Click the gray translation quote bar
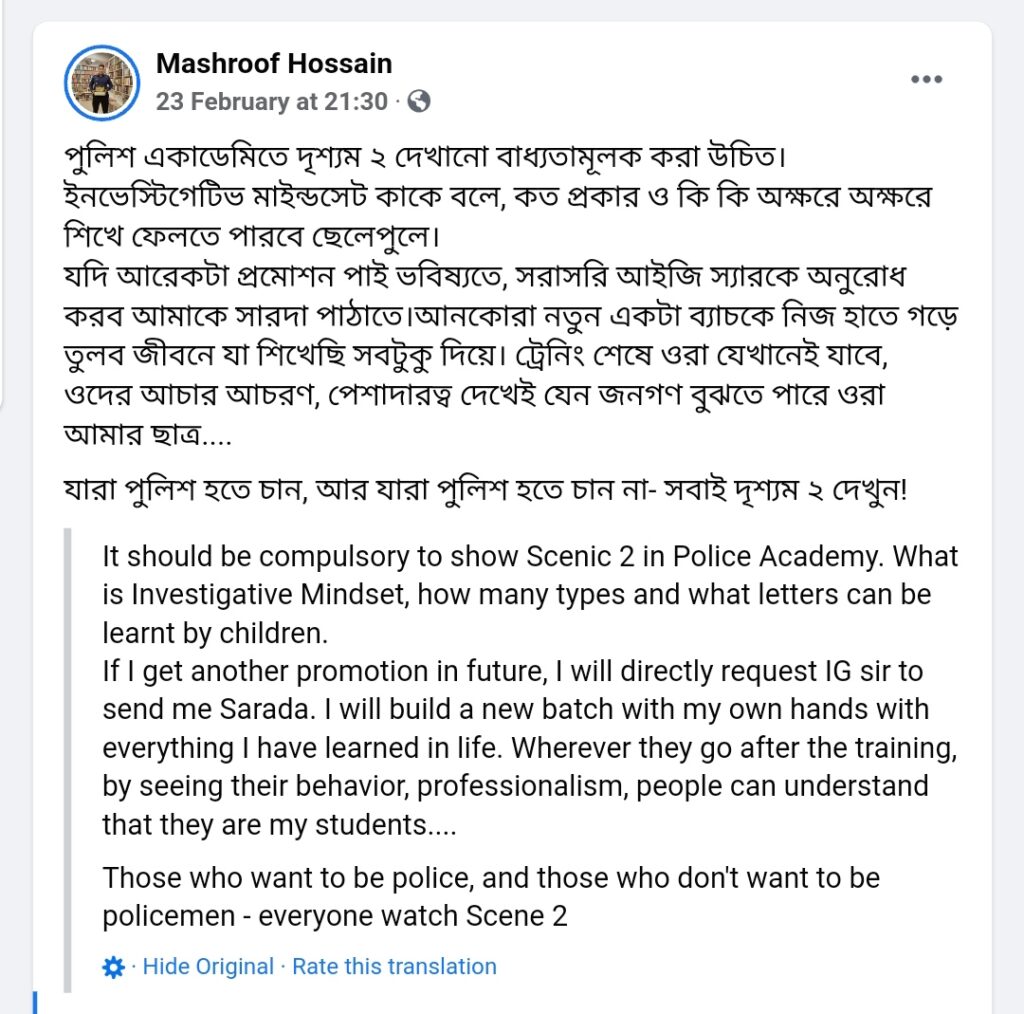The image size is (1024, 1014). pos(67,760)
